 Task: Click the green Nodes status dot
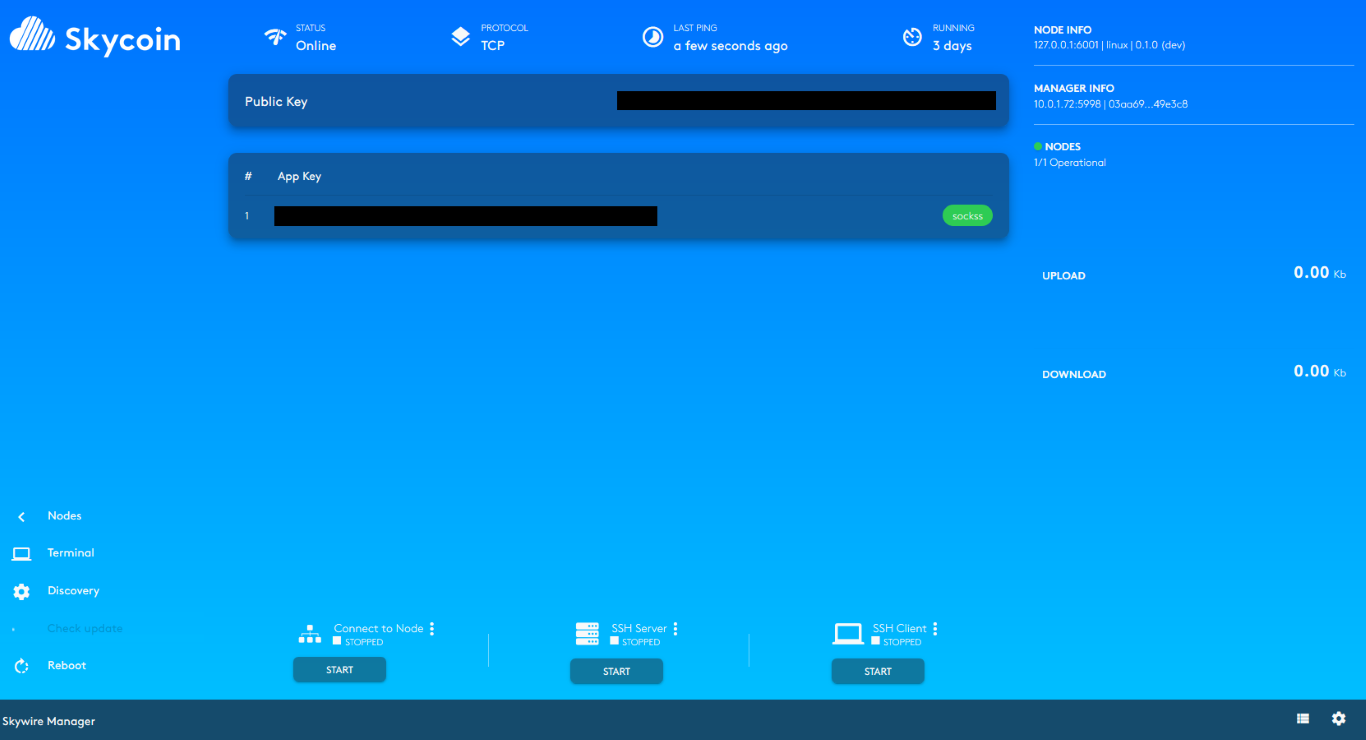[1038, 146]
